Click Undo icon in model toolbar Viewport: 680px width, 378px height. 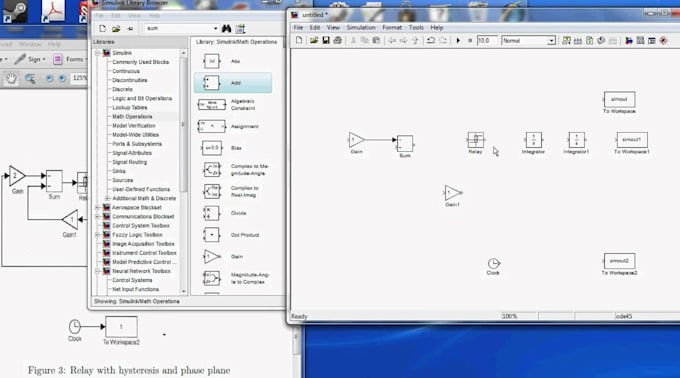tap(431, 40)
